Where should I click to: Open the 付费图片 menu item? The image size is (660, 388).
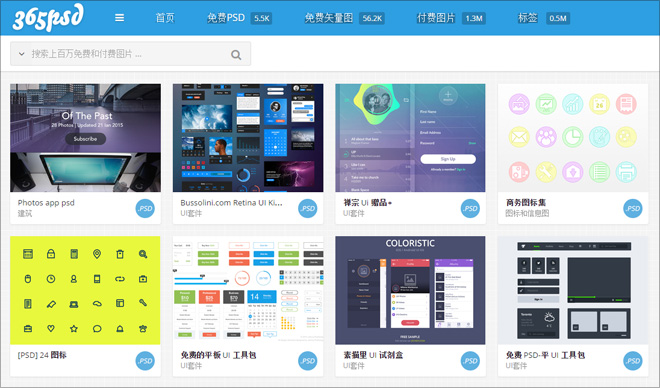436,18
